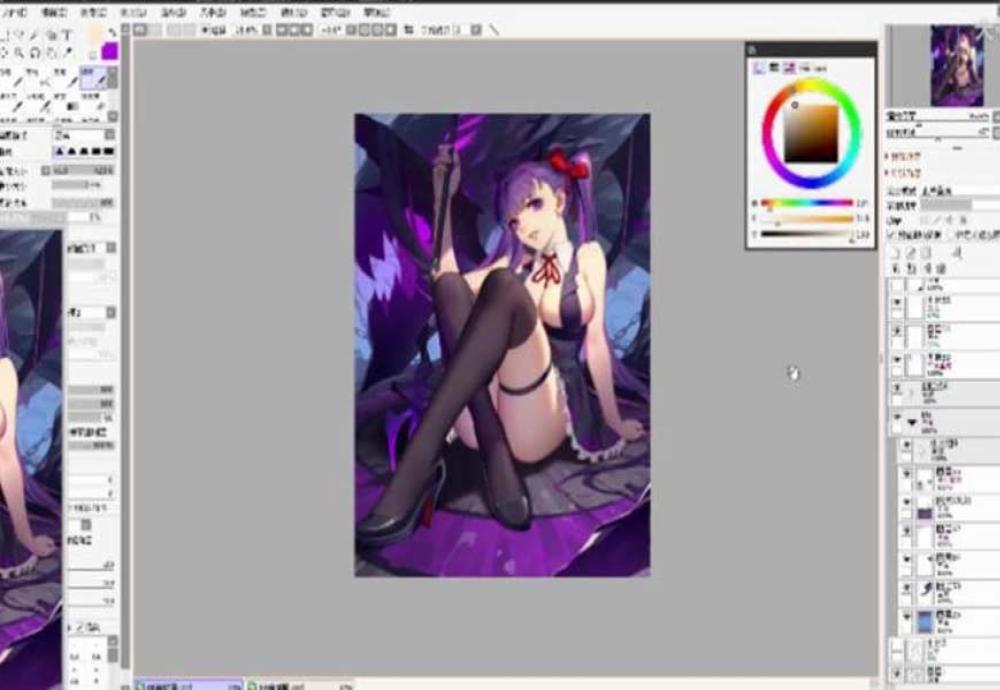Select the Text tool in the toolbox

(x=67, y=37)
